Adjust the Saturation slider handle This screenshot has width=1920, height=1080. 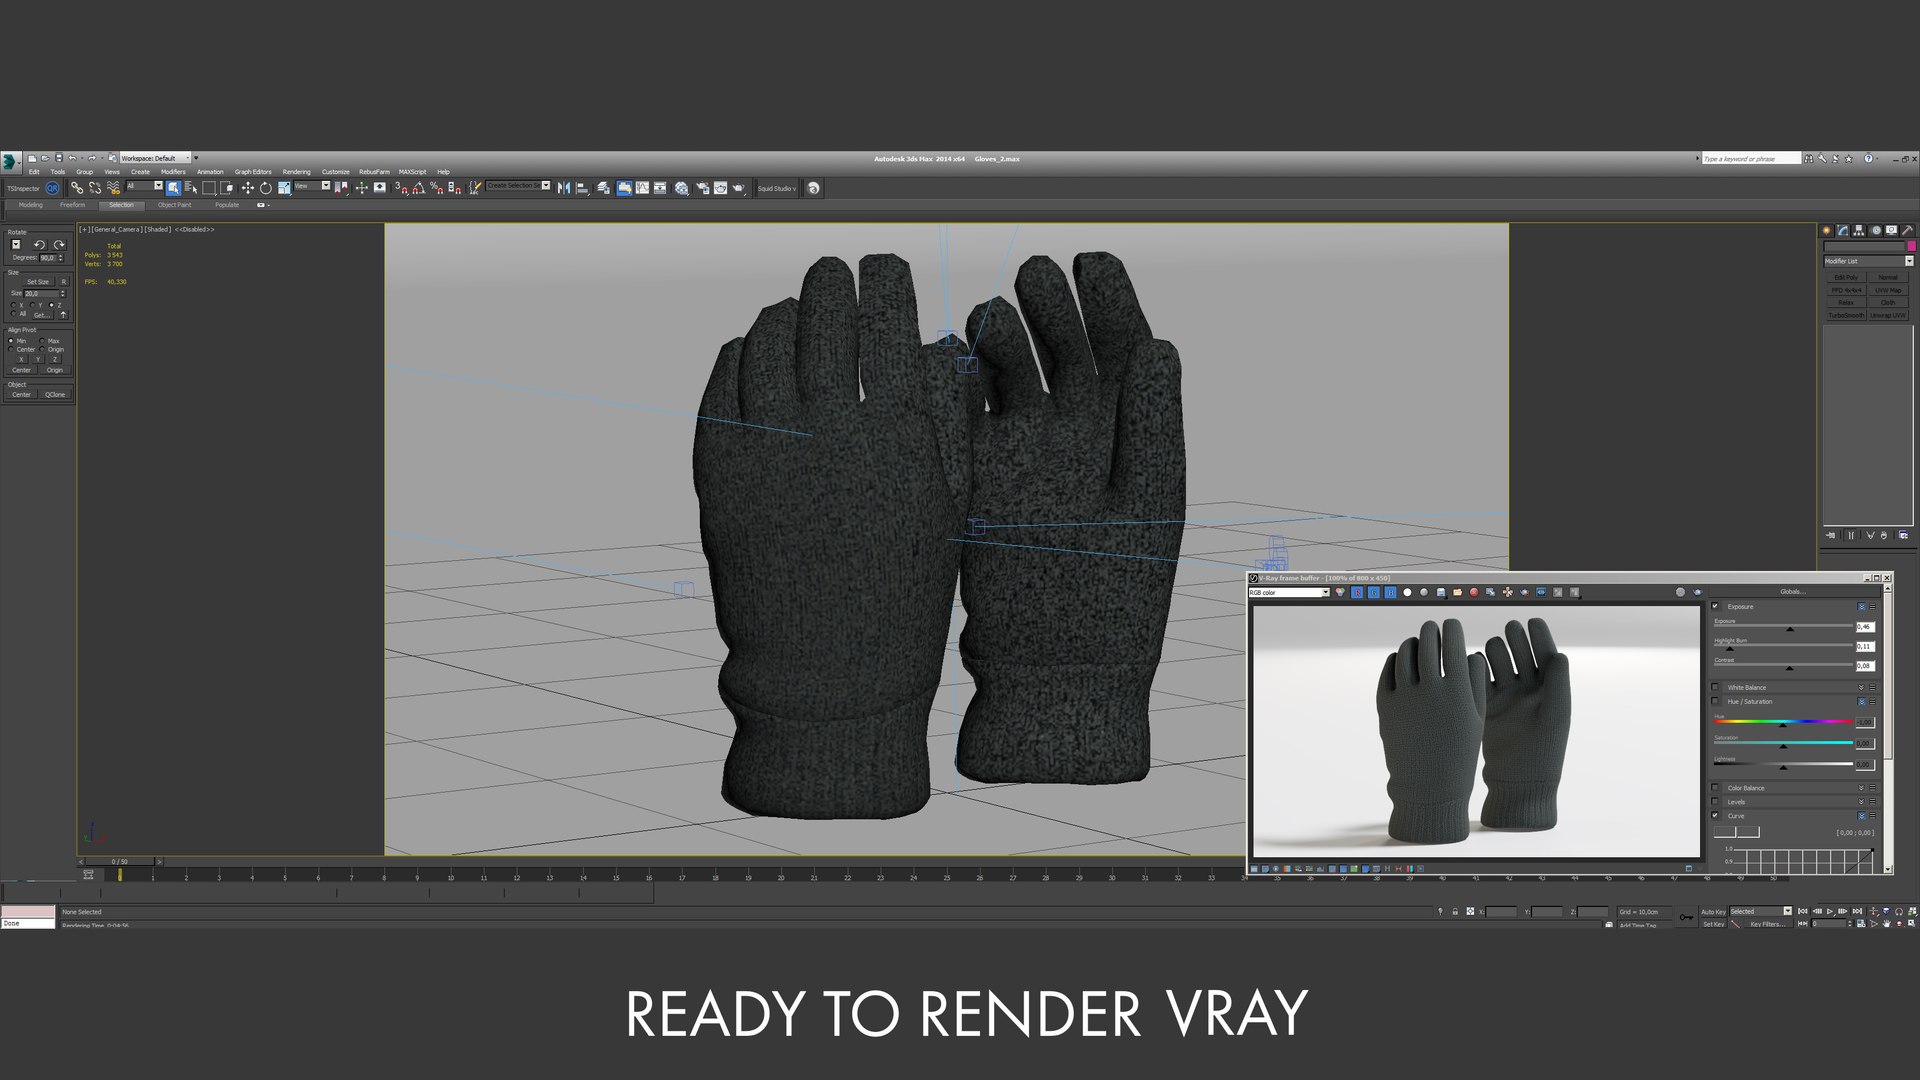tap(1783, 746)
